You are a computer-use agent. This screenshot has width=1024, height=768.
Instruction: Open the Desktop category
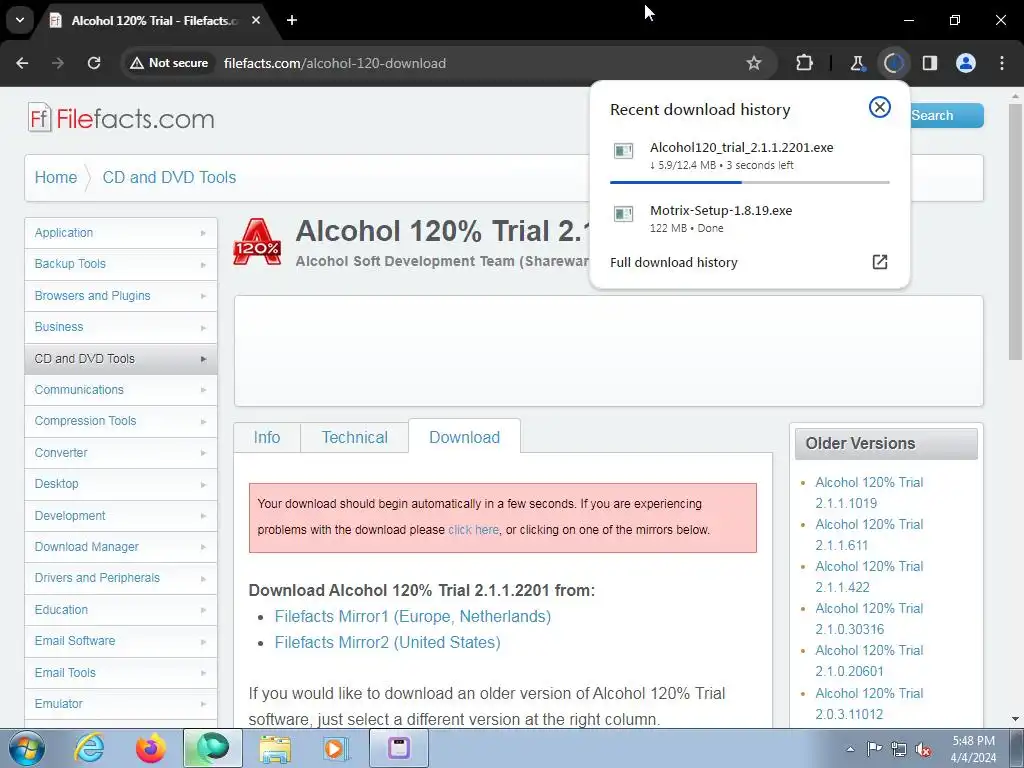click(x=121, y=484)
